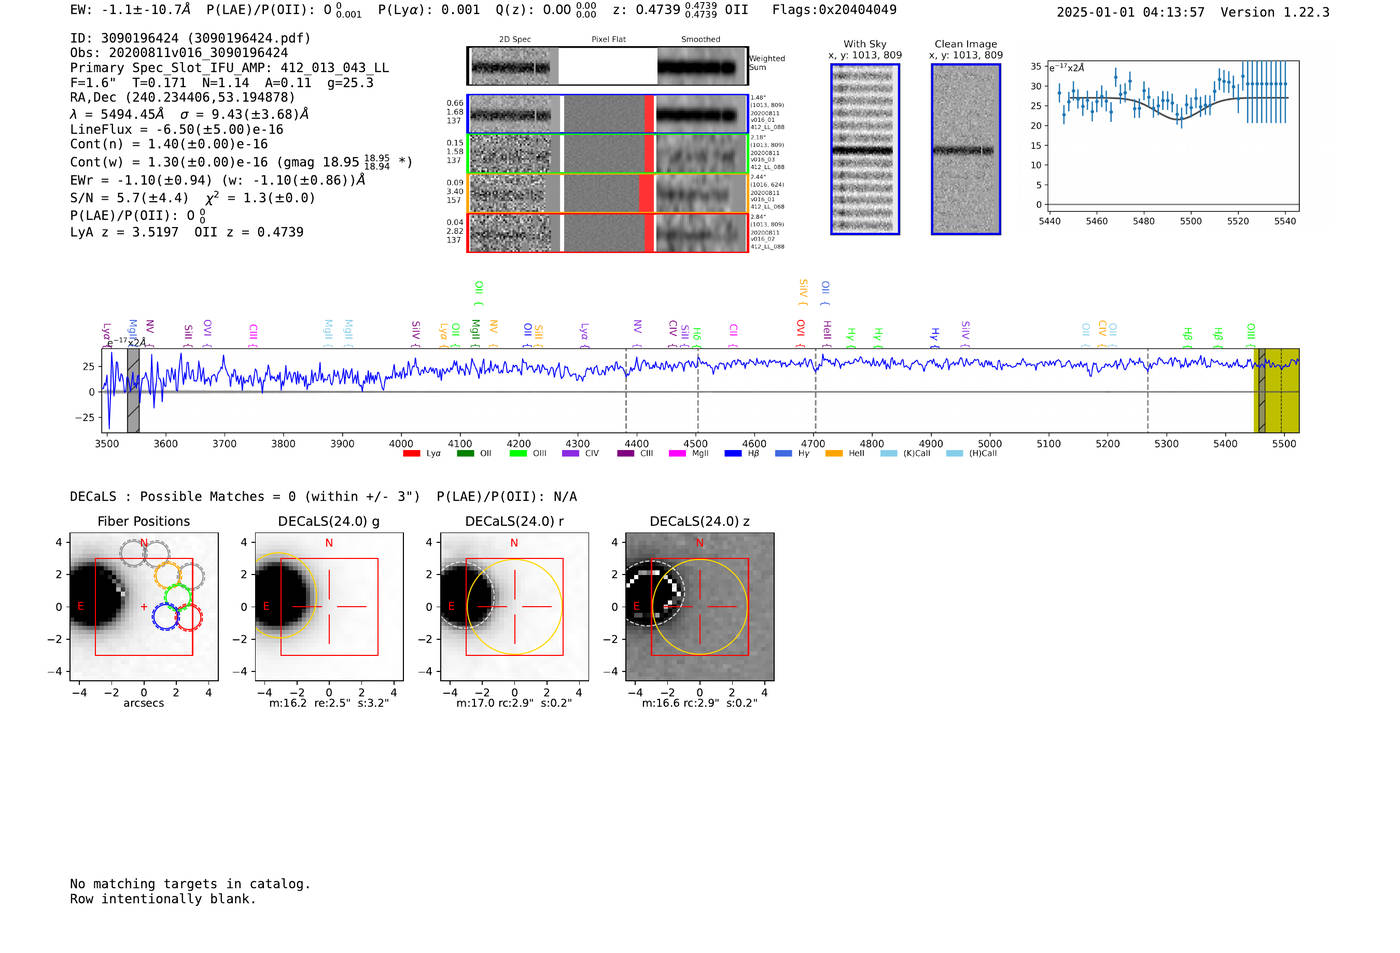Open the DECaLS(24.0) z image

pos(699,607)
